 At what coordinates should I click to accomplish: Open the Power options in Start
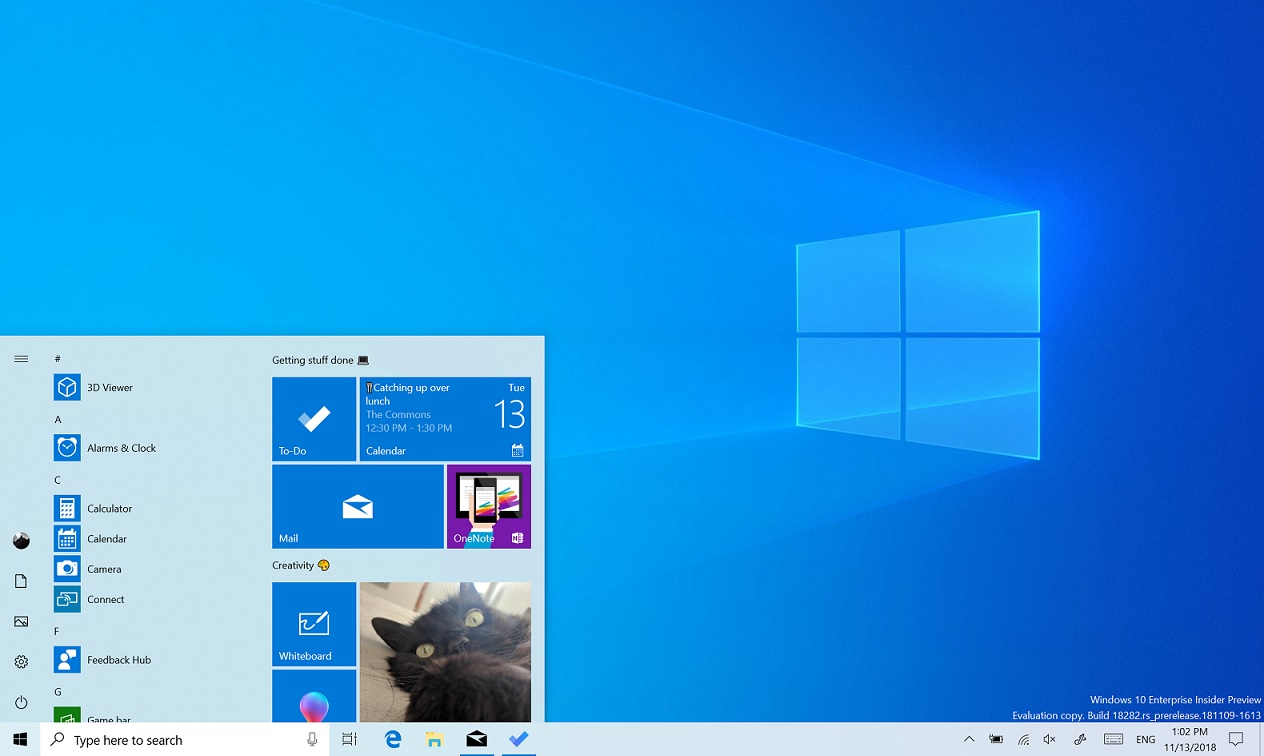click(x=21, y=700)
